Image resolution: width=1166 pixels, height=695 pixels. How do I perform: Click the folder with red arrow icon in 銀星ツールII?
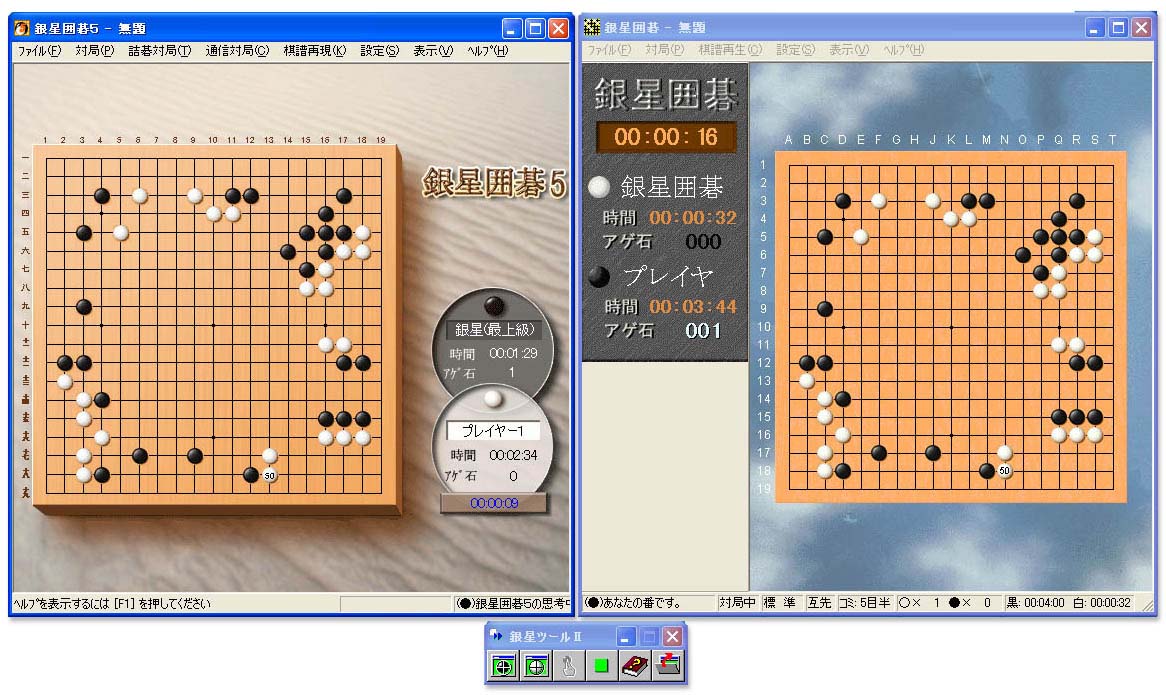[667, 665]
